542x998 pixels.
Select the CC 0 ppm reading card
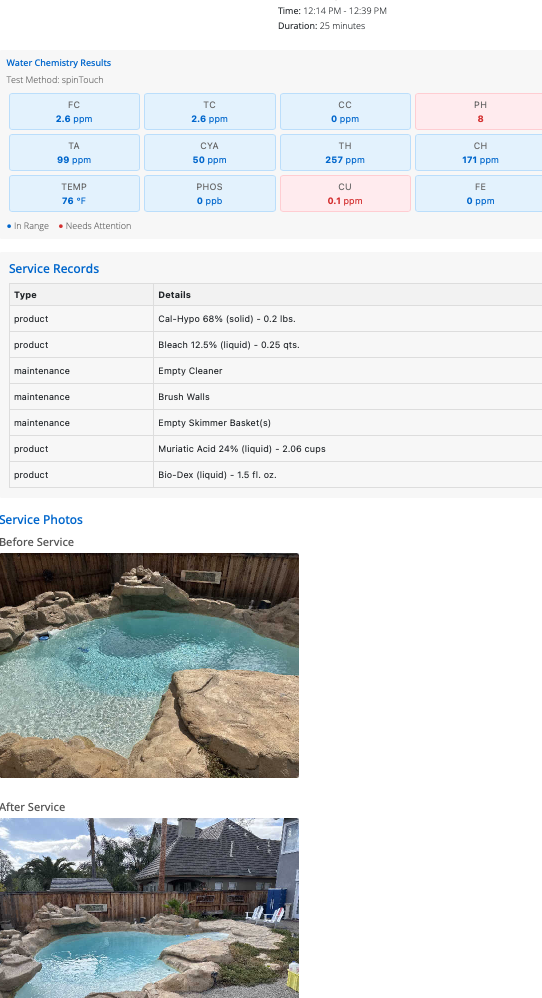pyautogui.click(x=345, y=111)
